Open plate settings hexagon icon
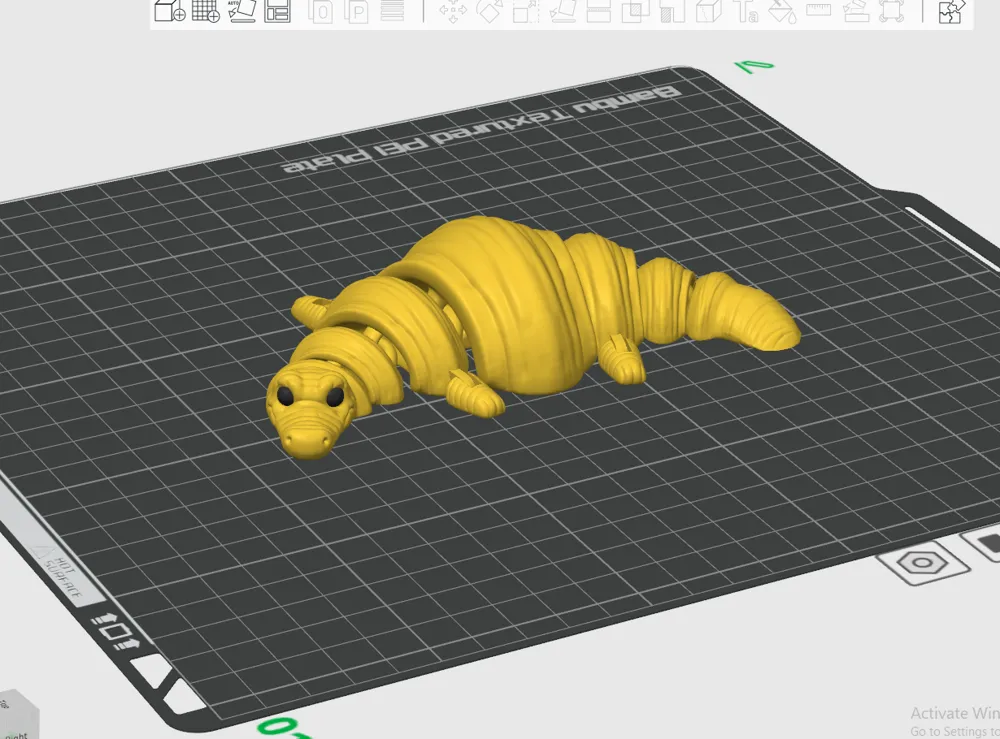This screenshot has width=1000, height=739. point(922,562)
